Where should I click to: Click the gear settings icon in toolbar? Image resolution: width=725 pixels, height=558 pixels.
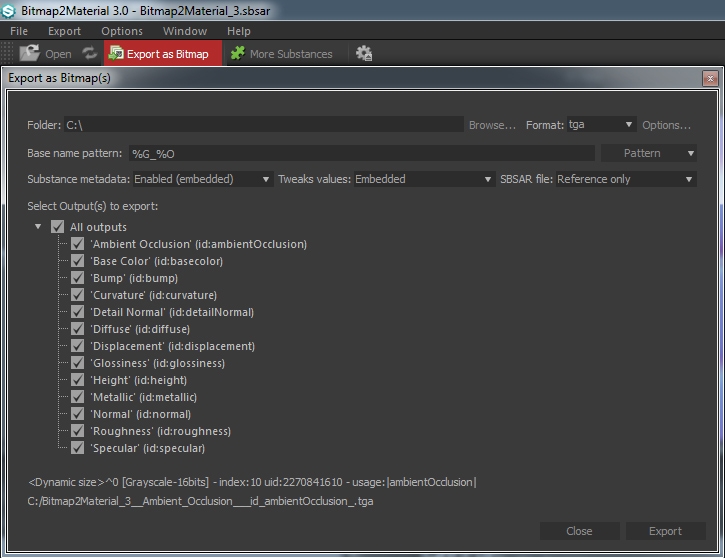[x=364, y=54]
